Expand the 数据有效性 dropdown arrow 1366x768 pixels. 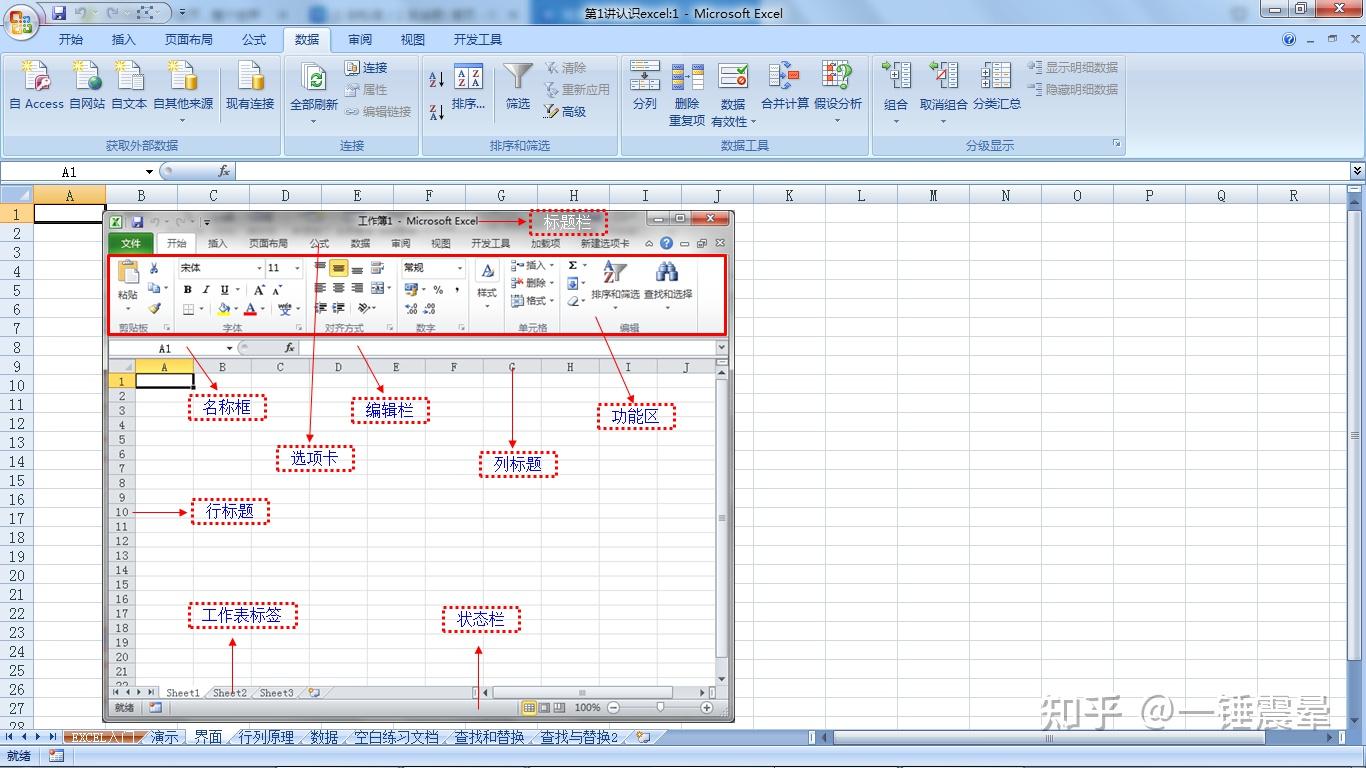pyautogui.click(x=753, y=122)
